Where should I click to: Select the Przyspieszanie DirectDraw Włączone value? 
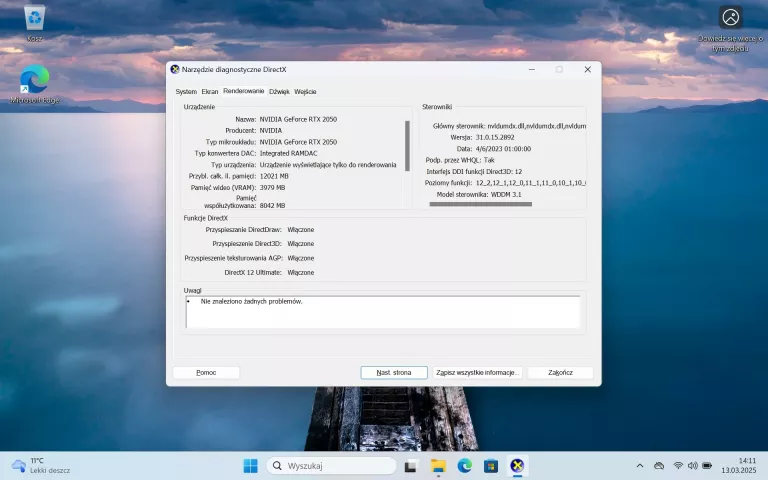pyautogui.click(x=301, y=230)
